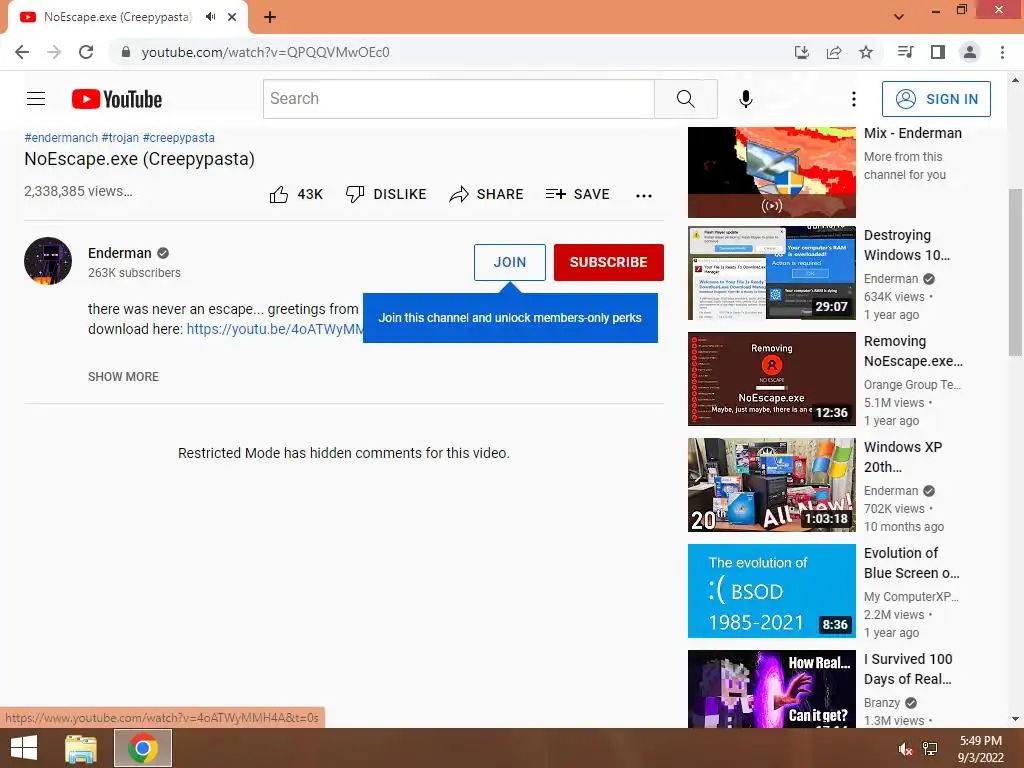Click the browser forward arrow

(54, 52)
